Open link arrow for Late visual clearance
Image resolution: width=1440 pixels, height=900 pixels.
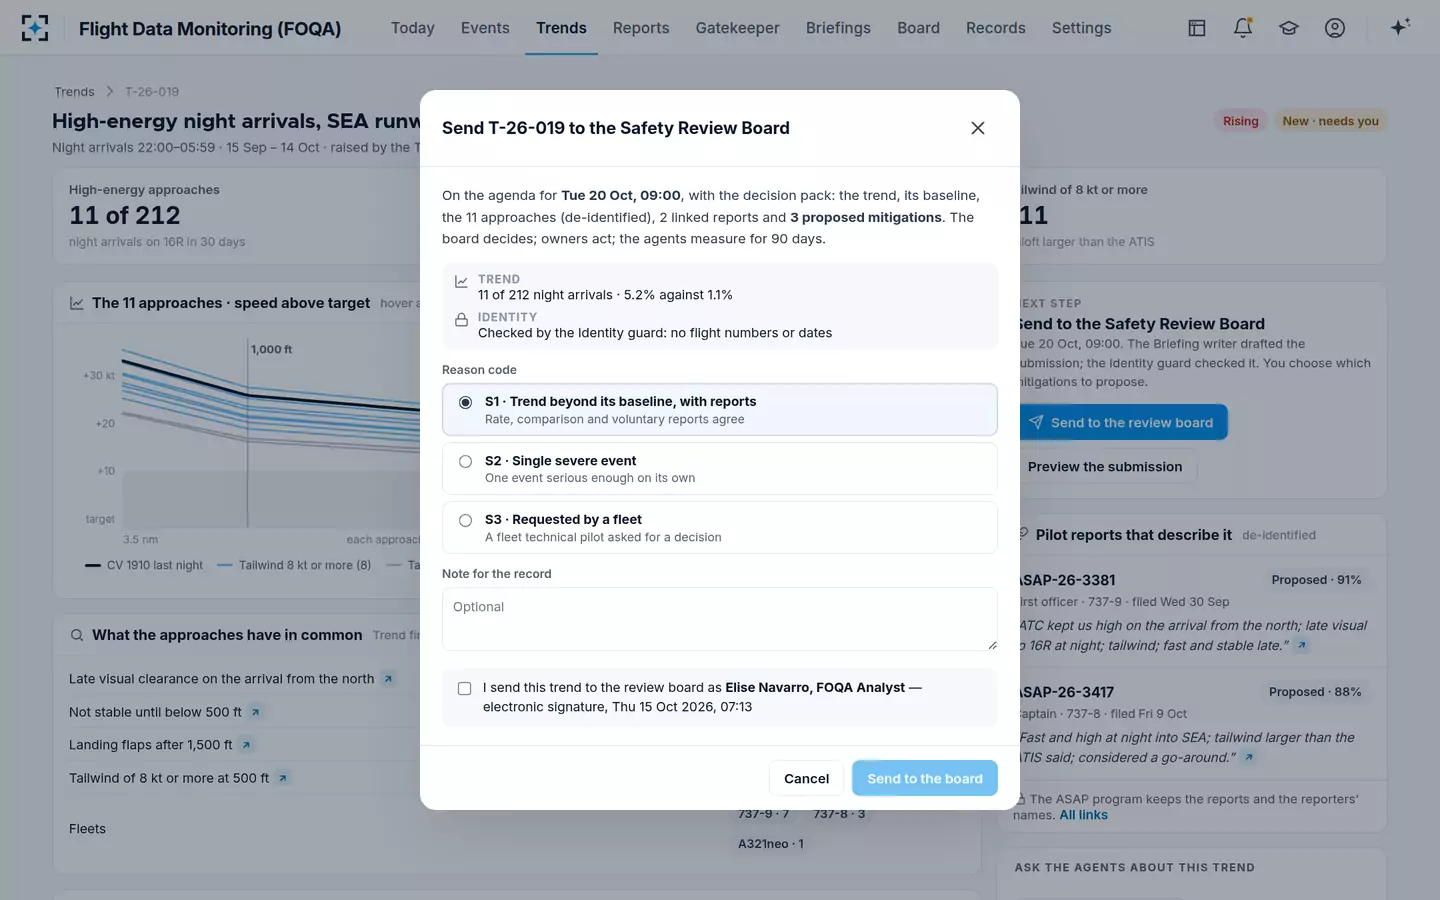[388, 679]
